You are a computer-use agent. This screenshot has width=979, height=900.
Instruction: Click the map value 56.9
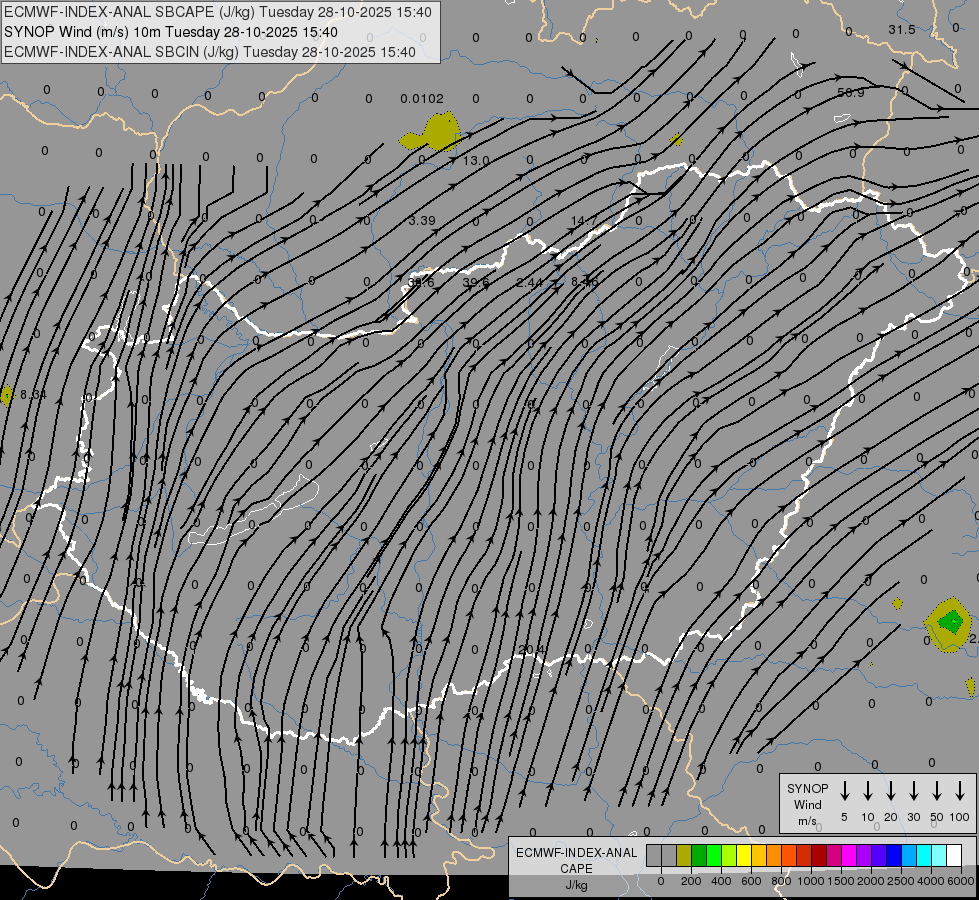(850, 92)
